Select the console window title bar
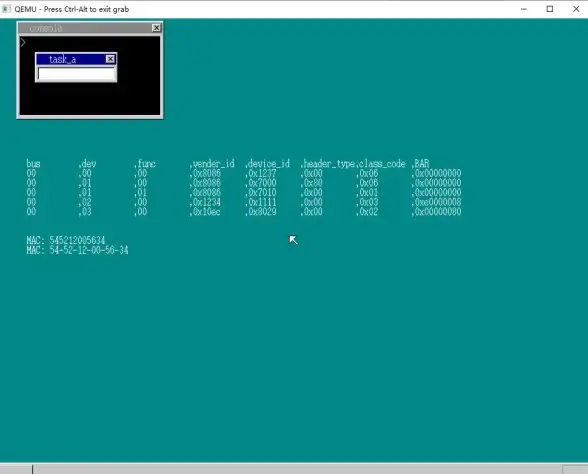 point(90,28)
